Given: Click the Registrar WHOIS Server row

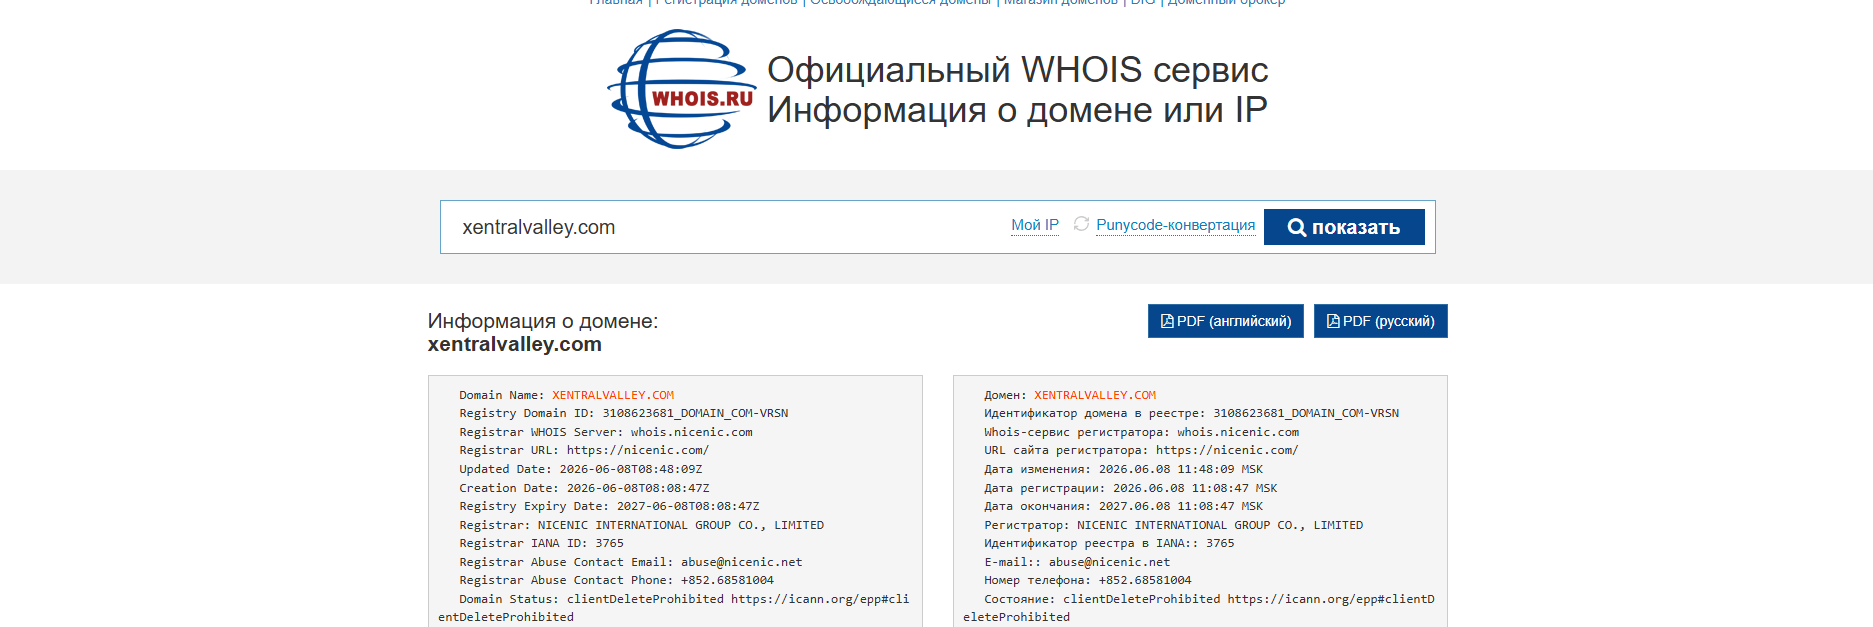Looking at the screenshot, I should click(x=606, y=432).
